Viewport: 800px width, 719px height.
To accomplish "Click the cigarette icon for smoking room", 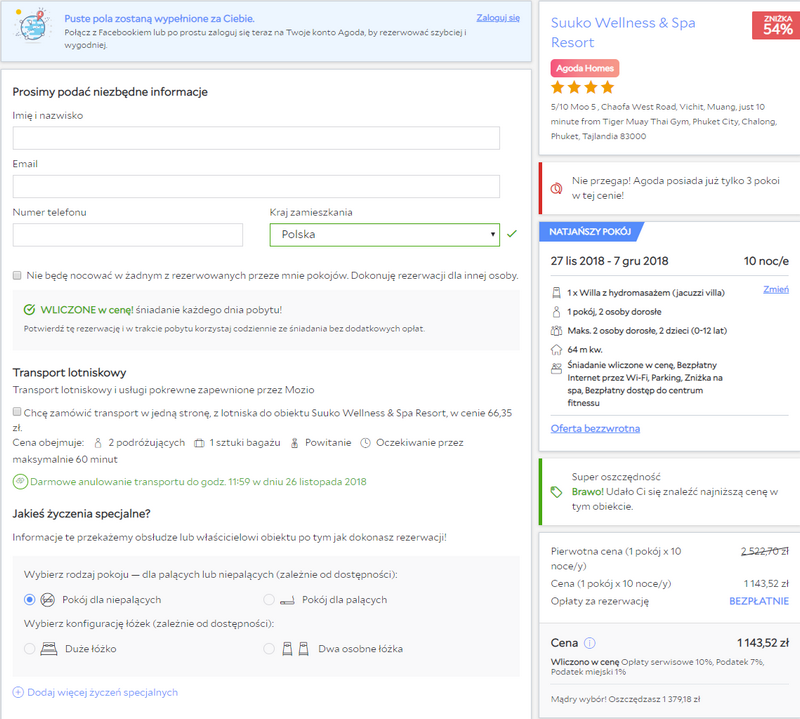I will click(287, 601).
